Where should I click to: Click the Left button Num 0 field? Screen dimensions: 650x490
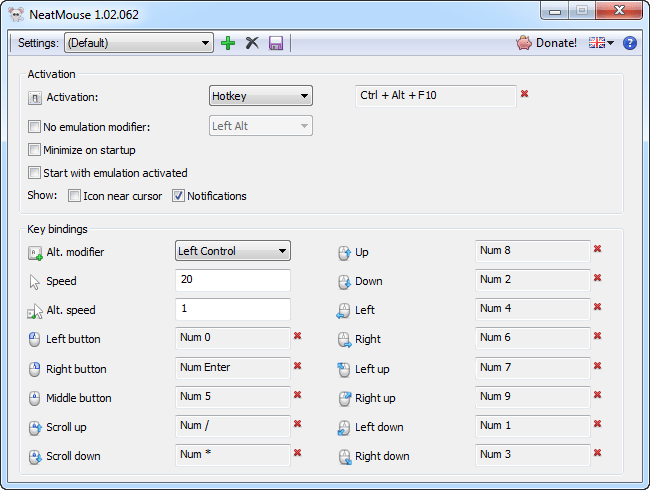233,338
